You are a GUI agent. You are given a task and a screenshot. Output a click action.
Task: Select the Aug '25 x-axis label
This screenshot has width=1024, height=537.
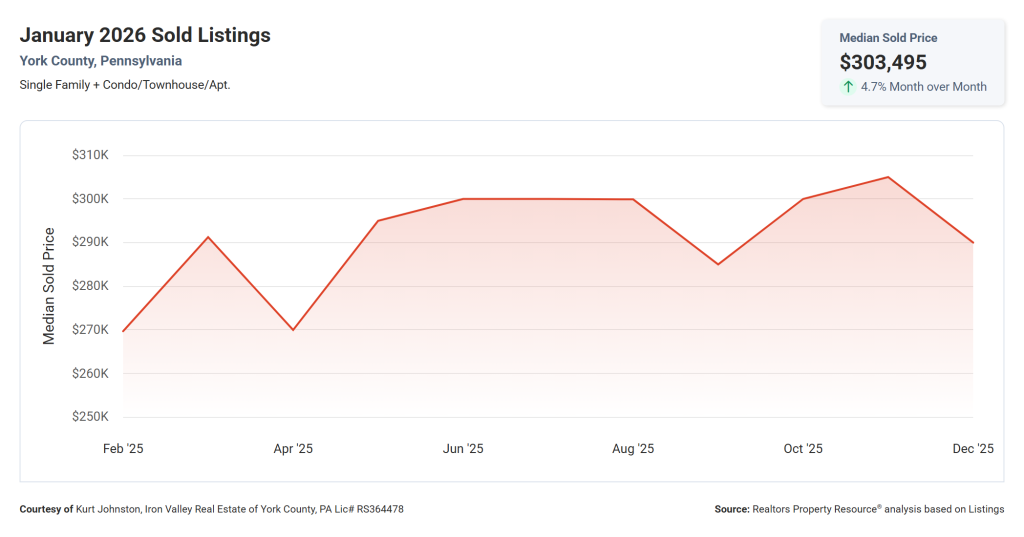pyautogui.click(x=633, y=449)
